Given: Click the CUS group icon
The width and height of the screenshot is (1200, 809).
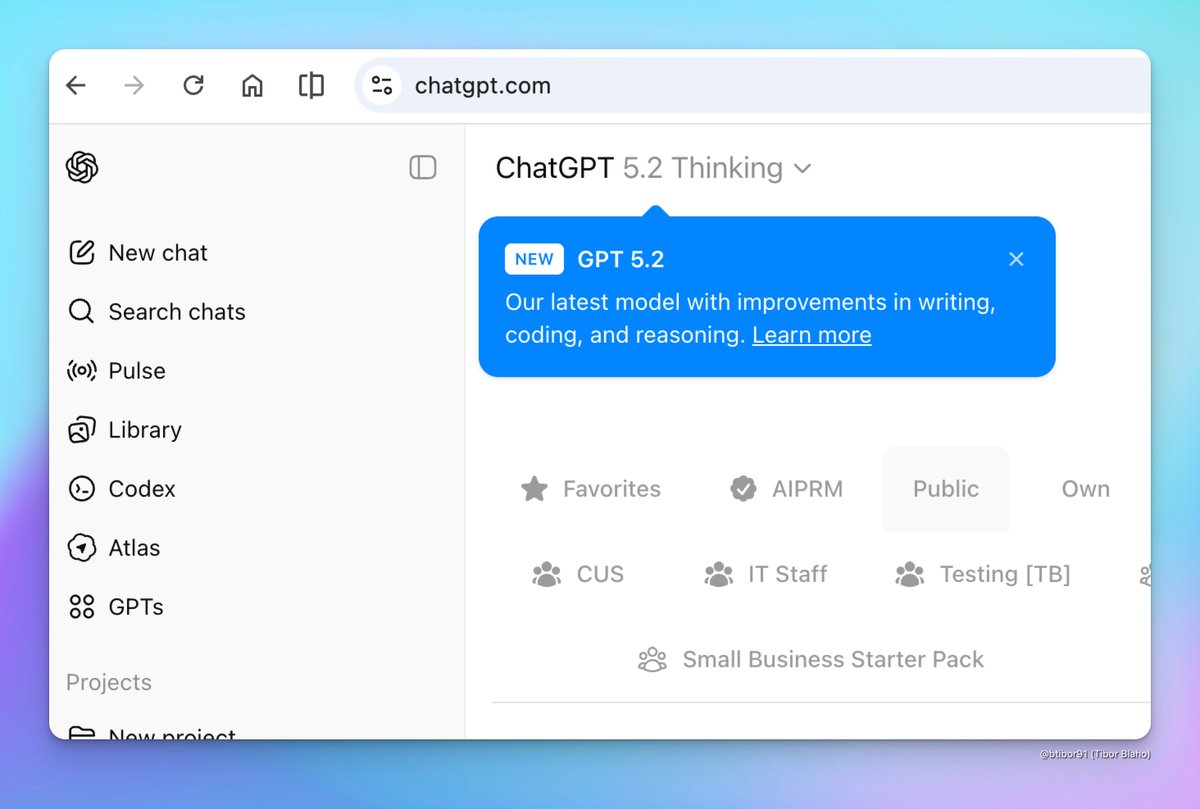Looking at the screenshot, I should click(547, 575).
